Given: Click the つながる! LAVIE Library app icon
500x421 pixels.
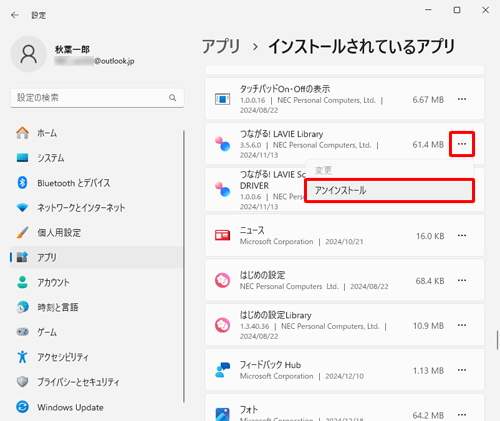Looking at the screenshot, I should pyautogui.click(x=222, y=144).
